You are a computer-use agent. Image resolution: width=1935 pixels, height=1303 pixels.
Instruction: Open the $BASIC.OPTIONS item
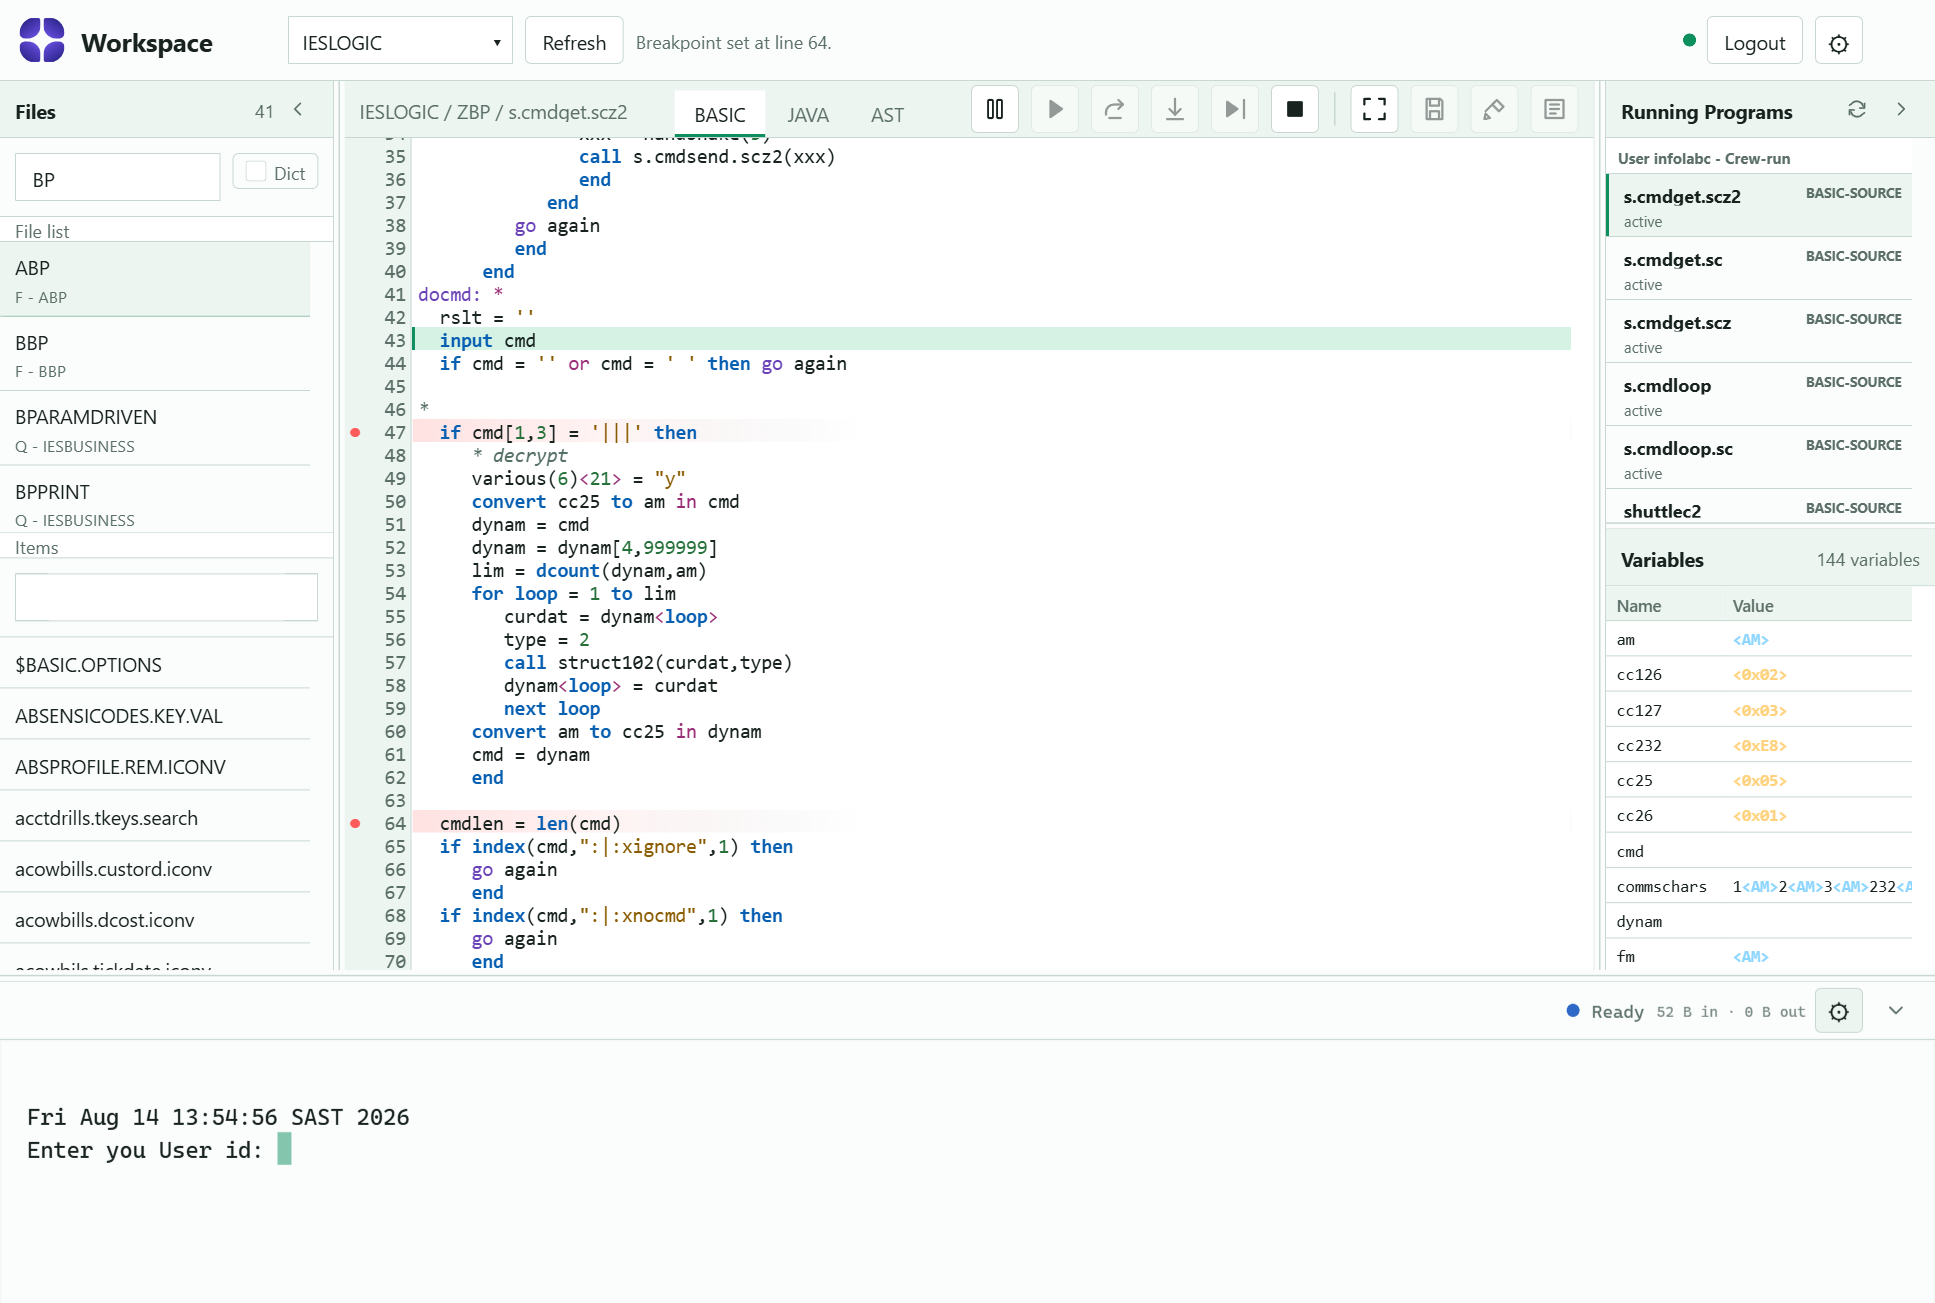pyautogui.click(x=155, y=664)
